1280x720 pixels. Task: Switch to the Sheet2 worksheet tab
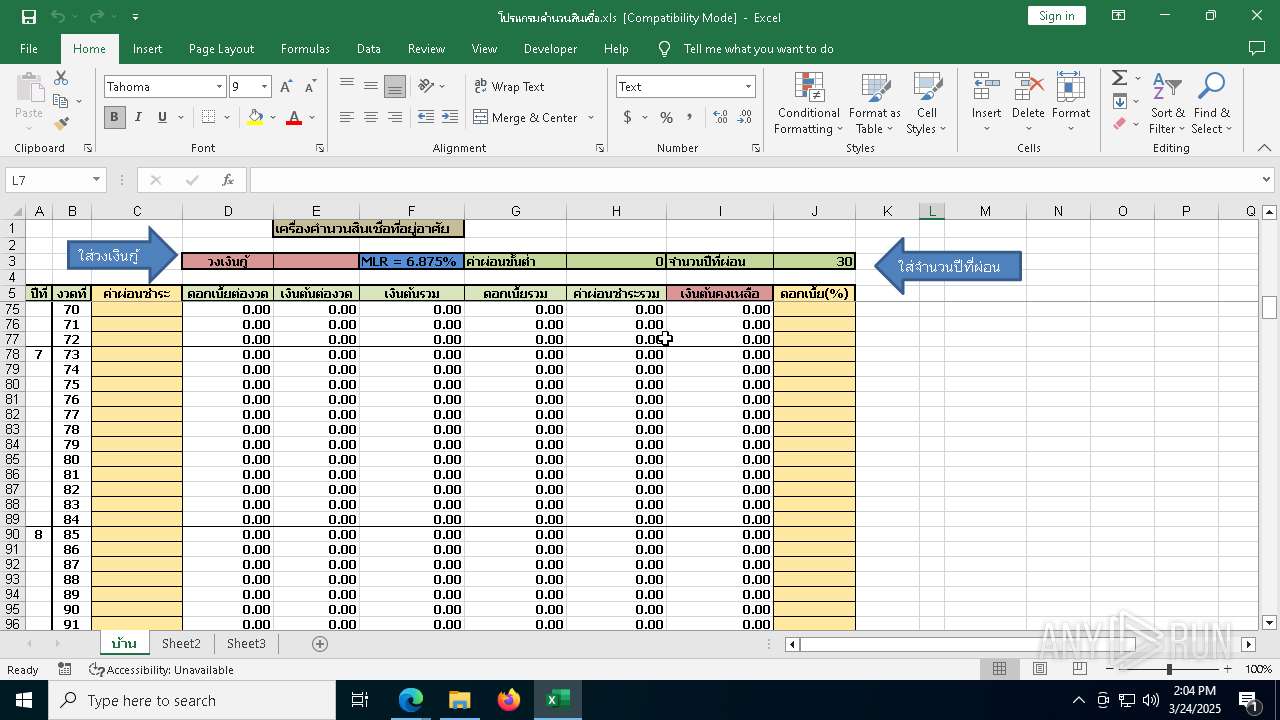pos(181,644)
